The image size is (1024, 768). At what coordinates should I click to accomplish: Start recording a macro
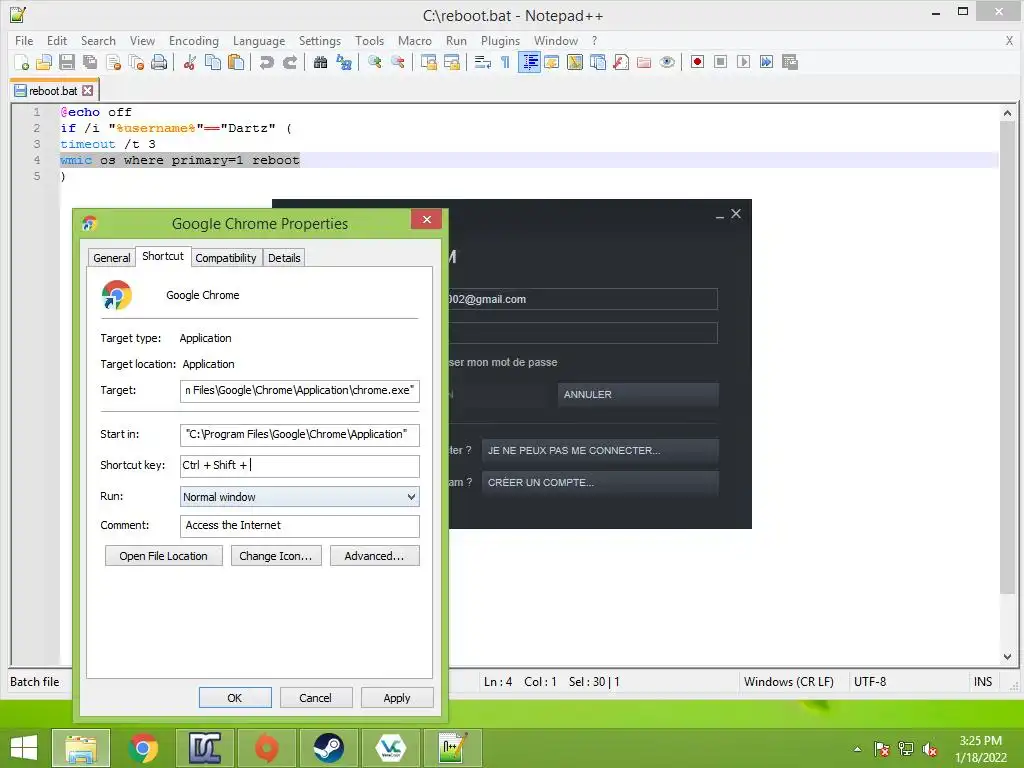pyautogui.click(x=697, y=62)
